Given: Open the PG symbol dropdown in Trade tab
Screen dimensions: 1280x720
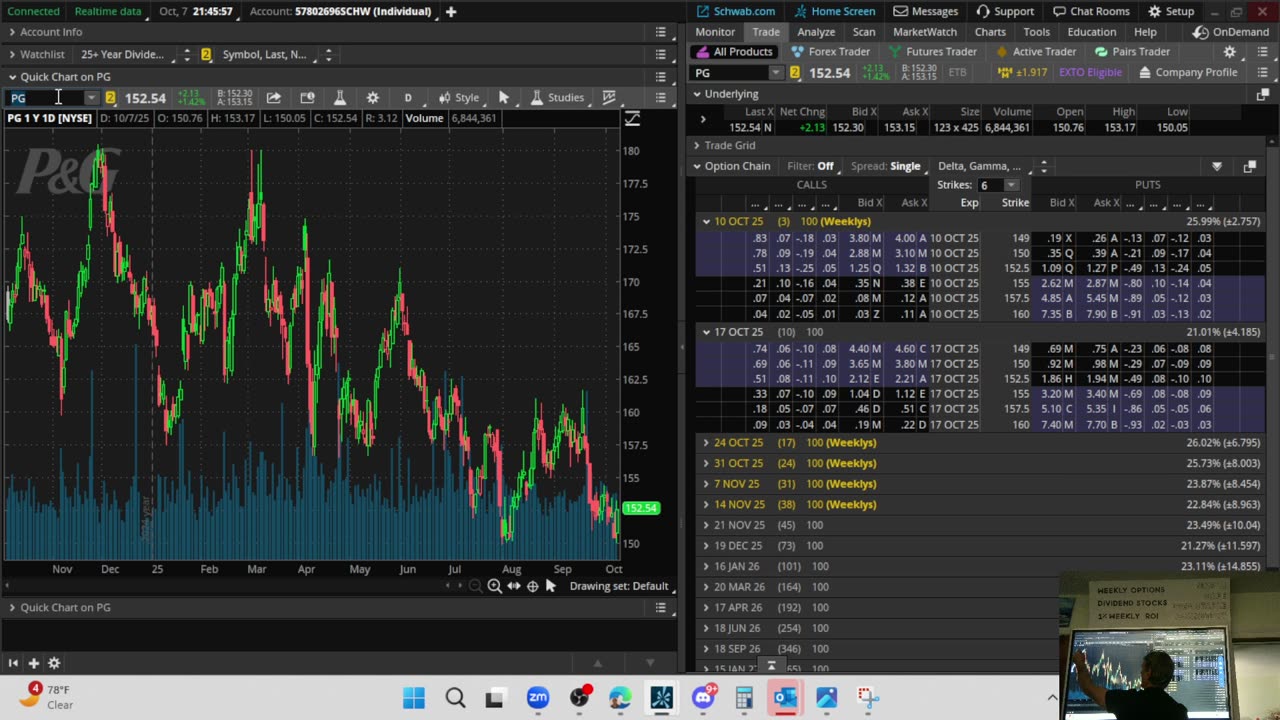Looking at the screenshot, I should coord(776,73).
